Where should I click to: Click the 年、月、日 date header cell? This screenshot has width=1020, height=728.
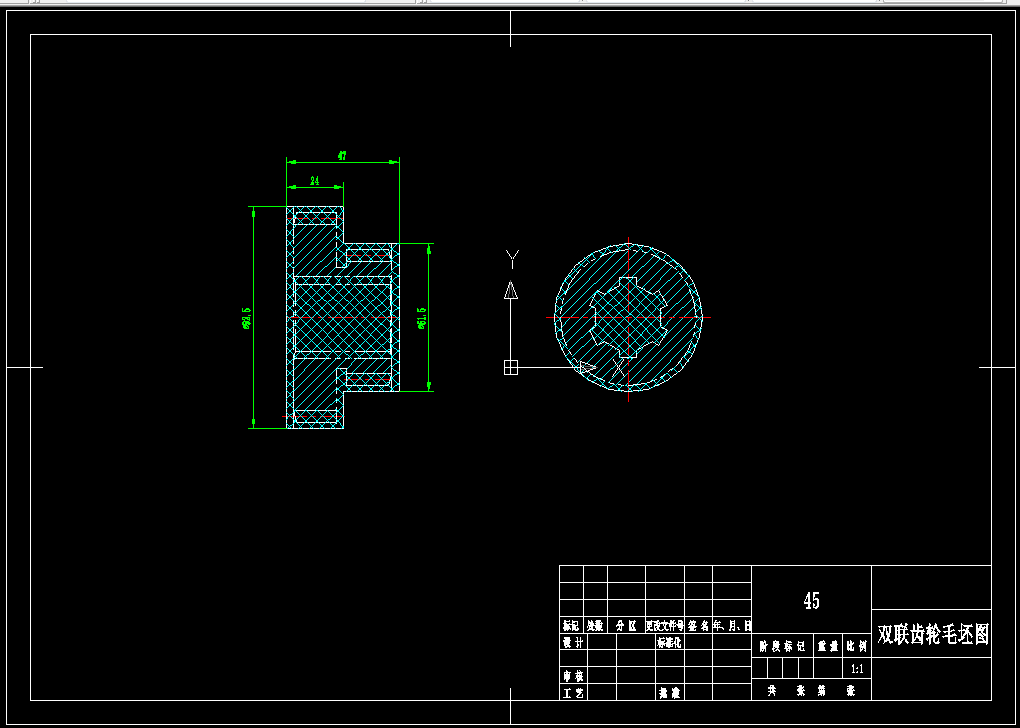[732, 626]
